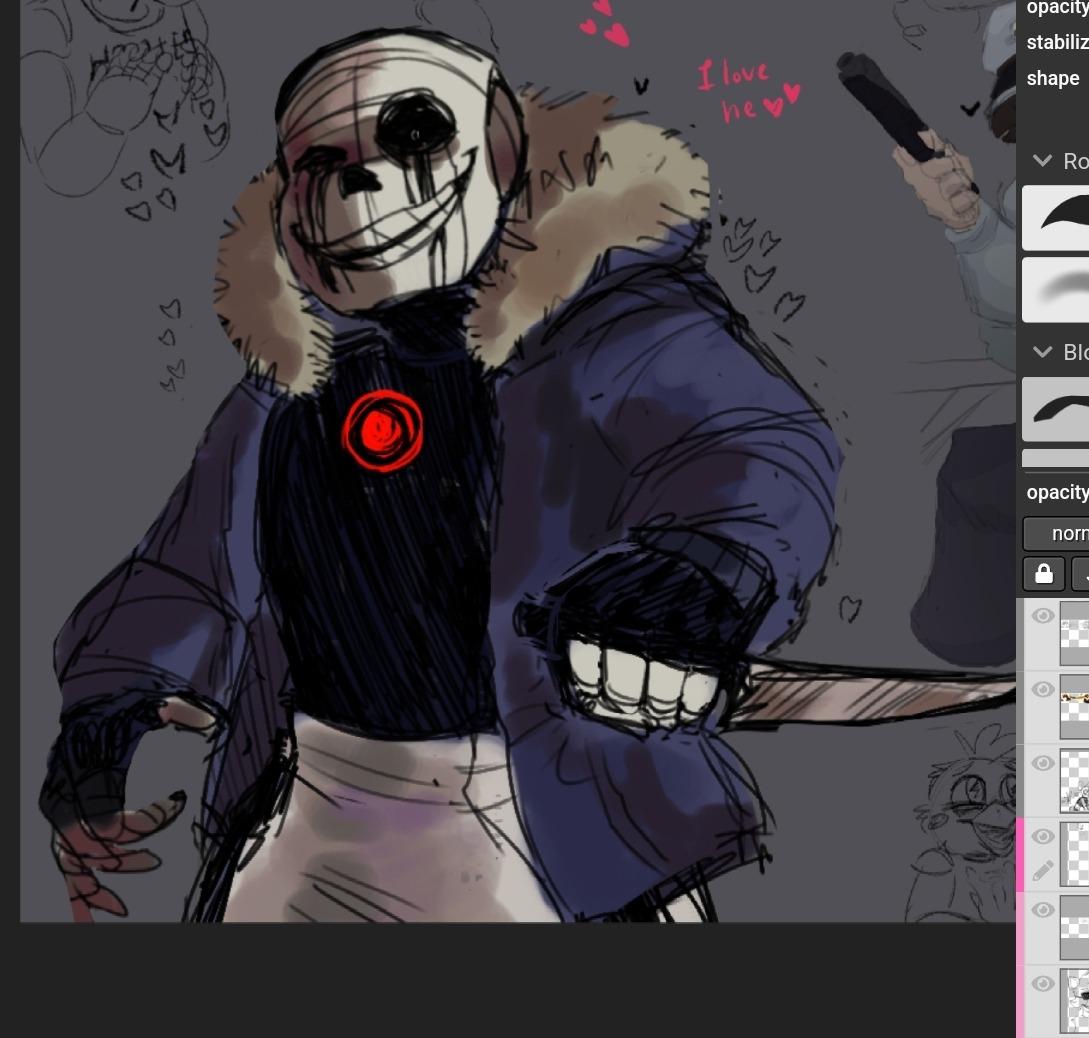This screenshot has width=1089, height=1038.
Task: Select the first hard brush preset under 'Ro…'
Action: click(x=1058, y=217)
